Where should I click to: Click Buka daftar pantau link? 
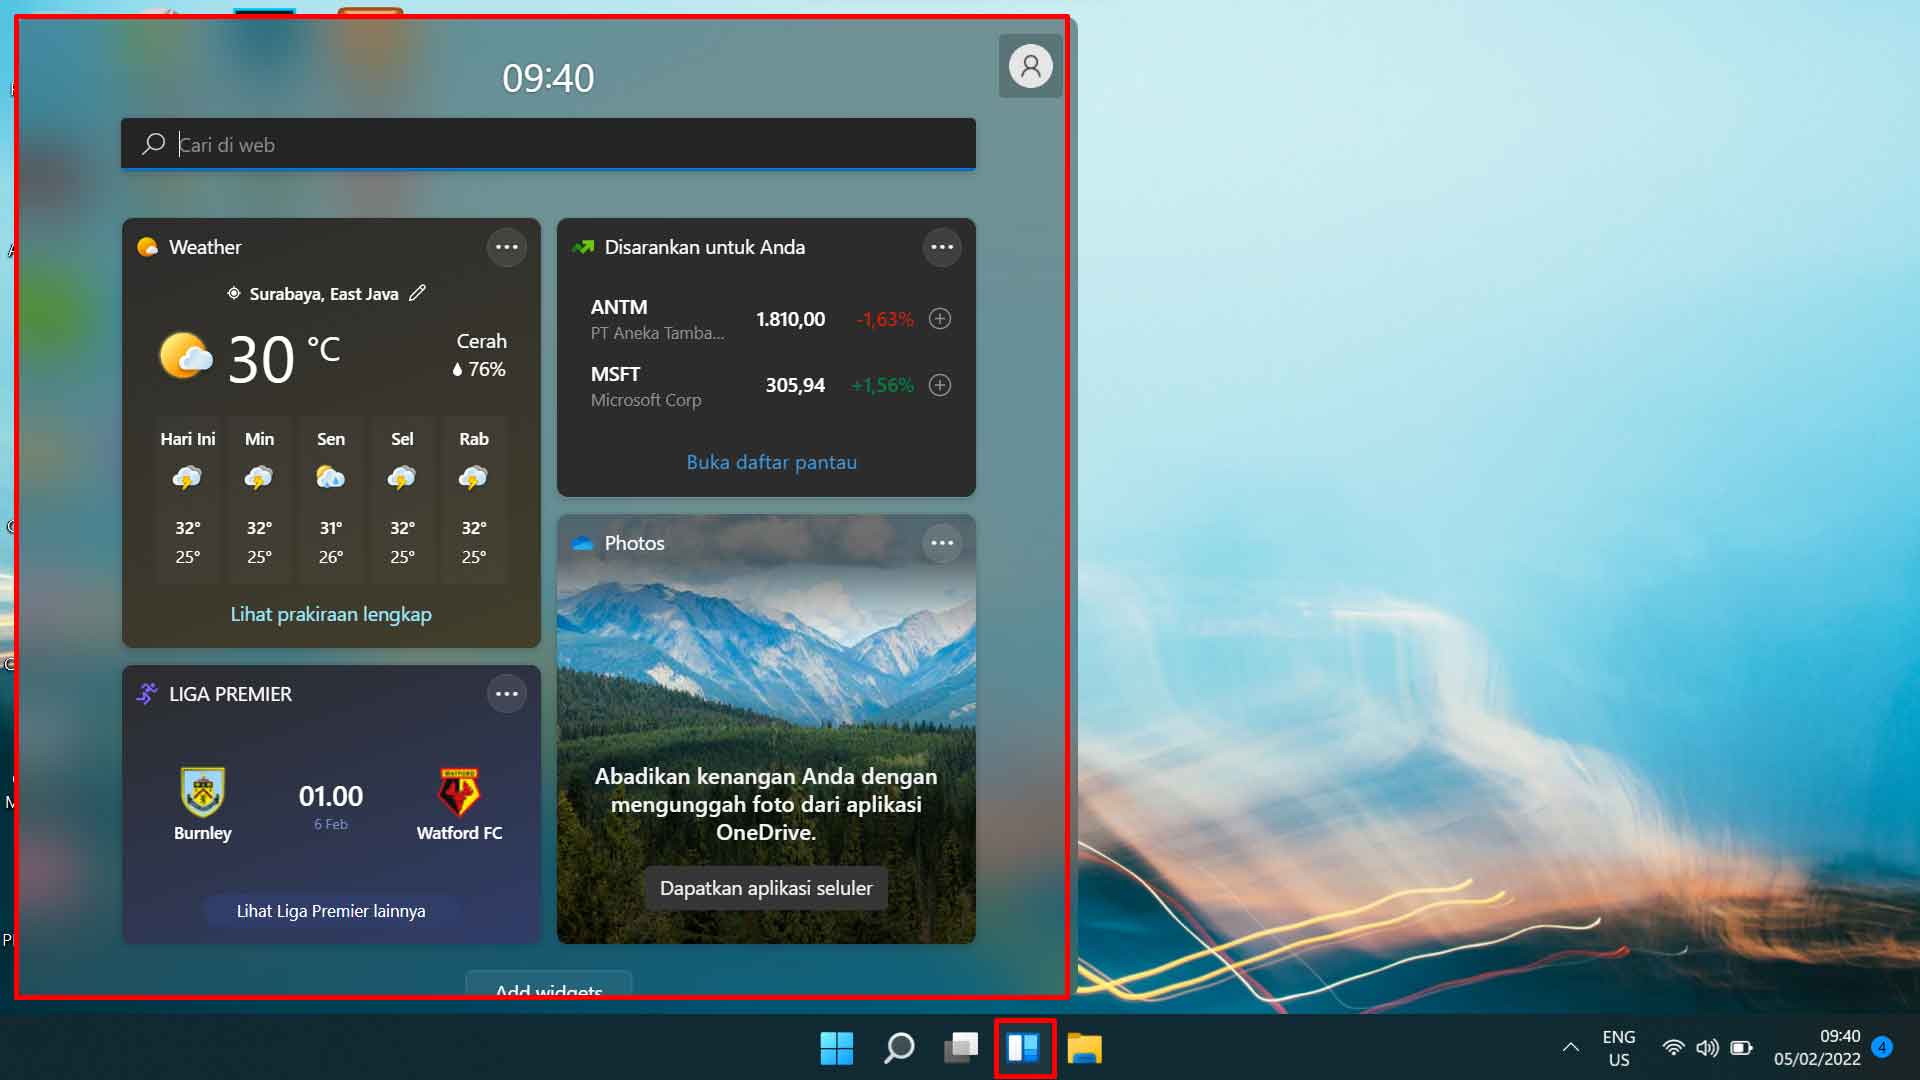click(x=771, y=462)
